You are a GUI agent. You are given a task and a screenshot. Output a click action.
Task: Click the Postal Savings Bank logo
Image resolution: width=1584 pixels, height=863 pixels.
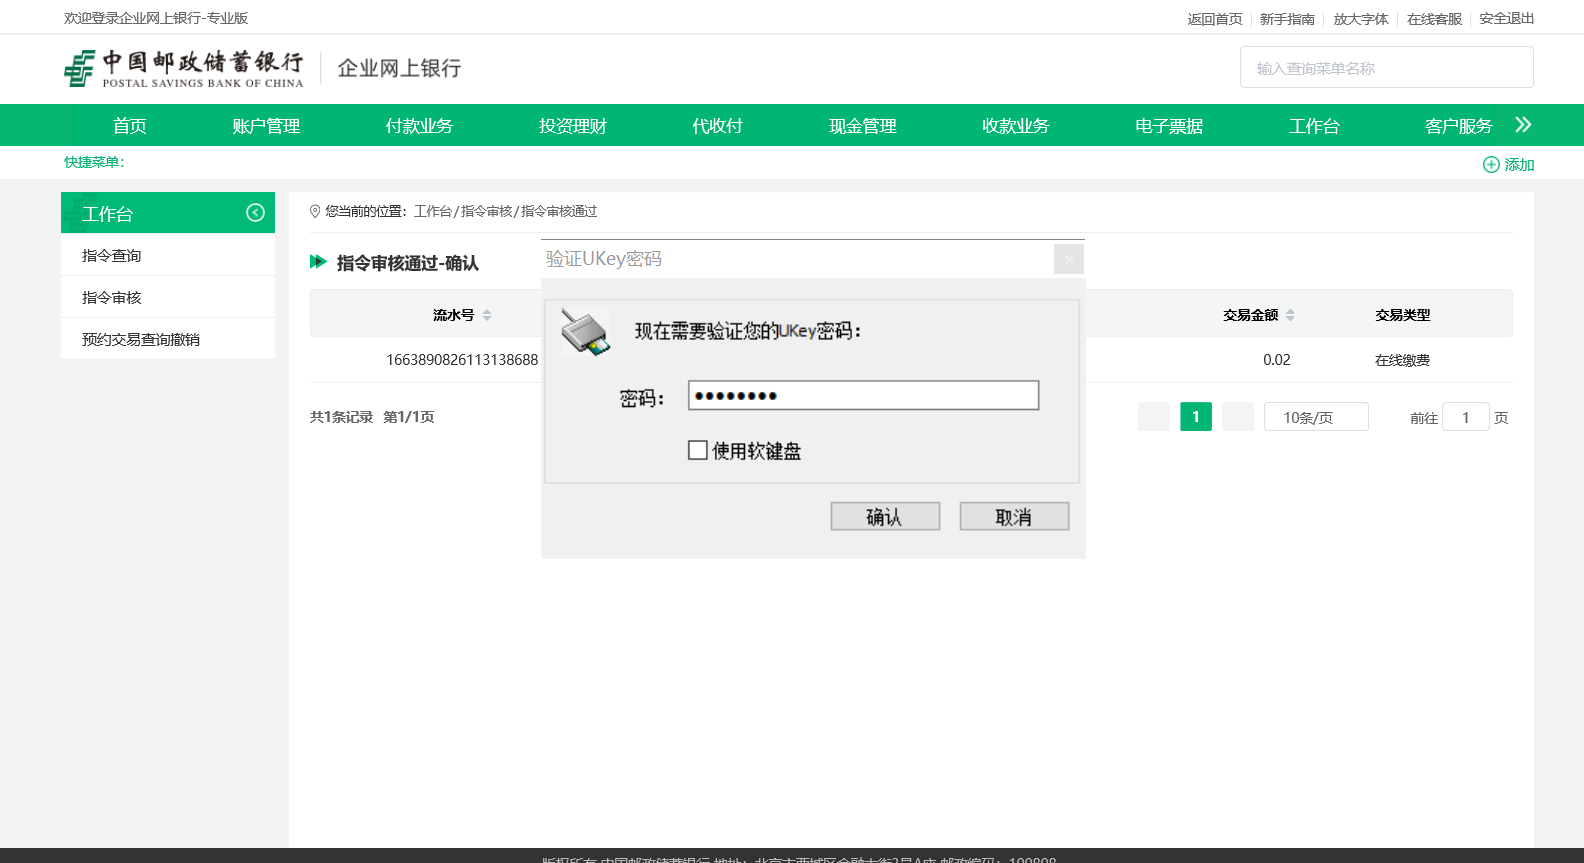click(183, 68)
